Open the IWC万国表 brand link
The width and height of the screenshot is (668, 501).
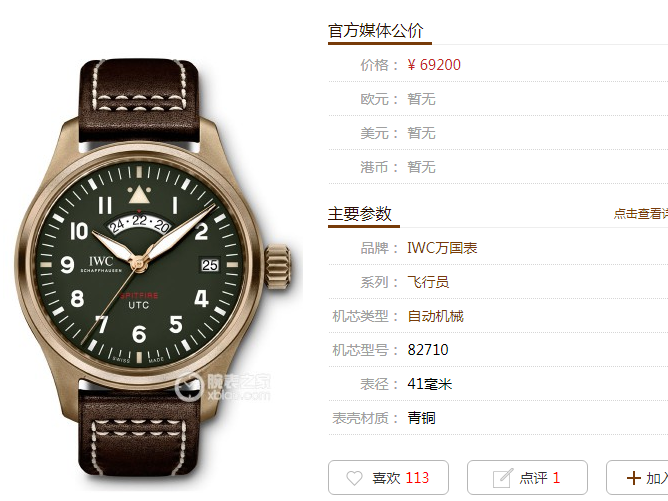[442, 248]
